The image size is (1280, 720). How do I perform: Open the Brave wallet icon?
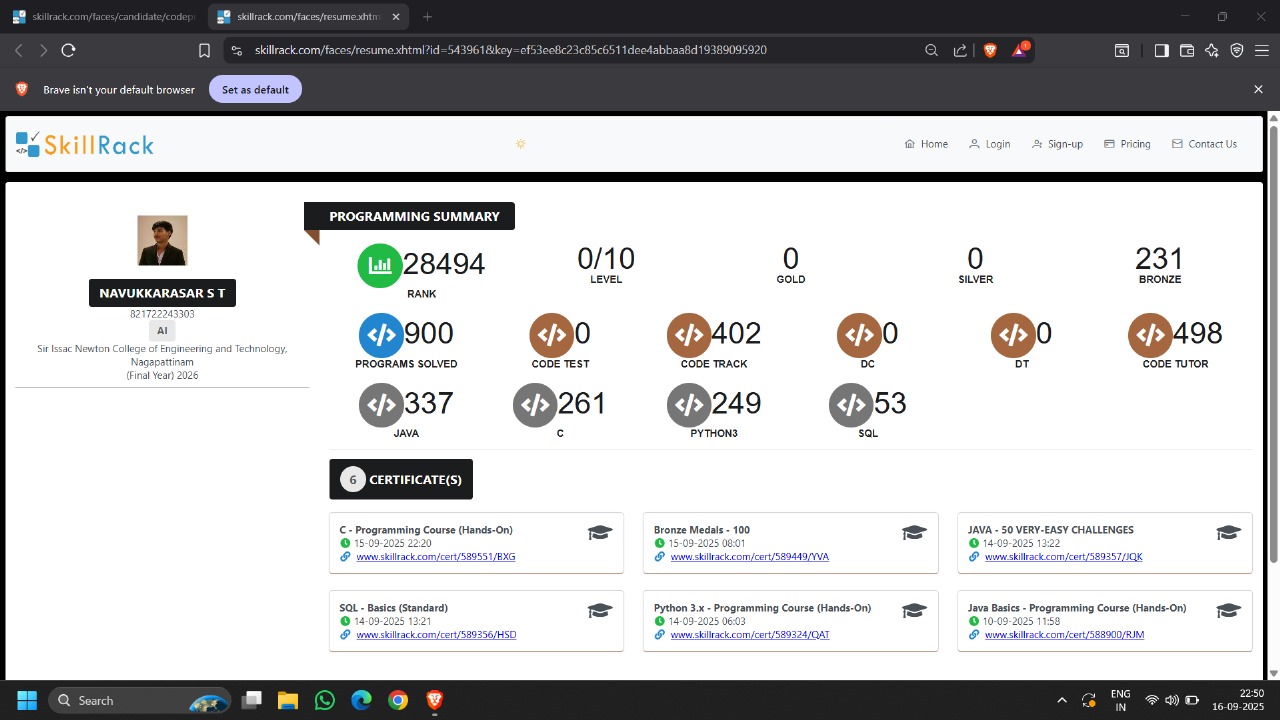(x=1187, y=50)
